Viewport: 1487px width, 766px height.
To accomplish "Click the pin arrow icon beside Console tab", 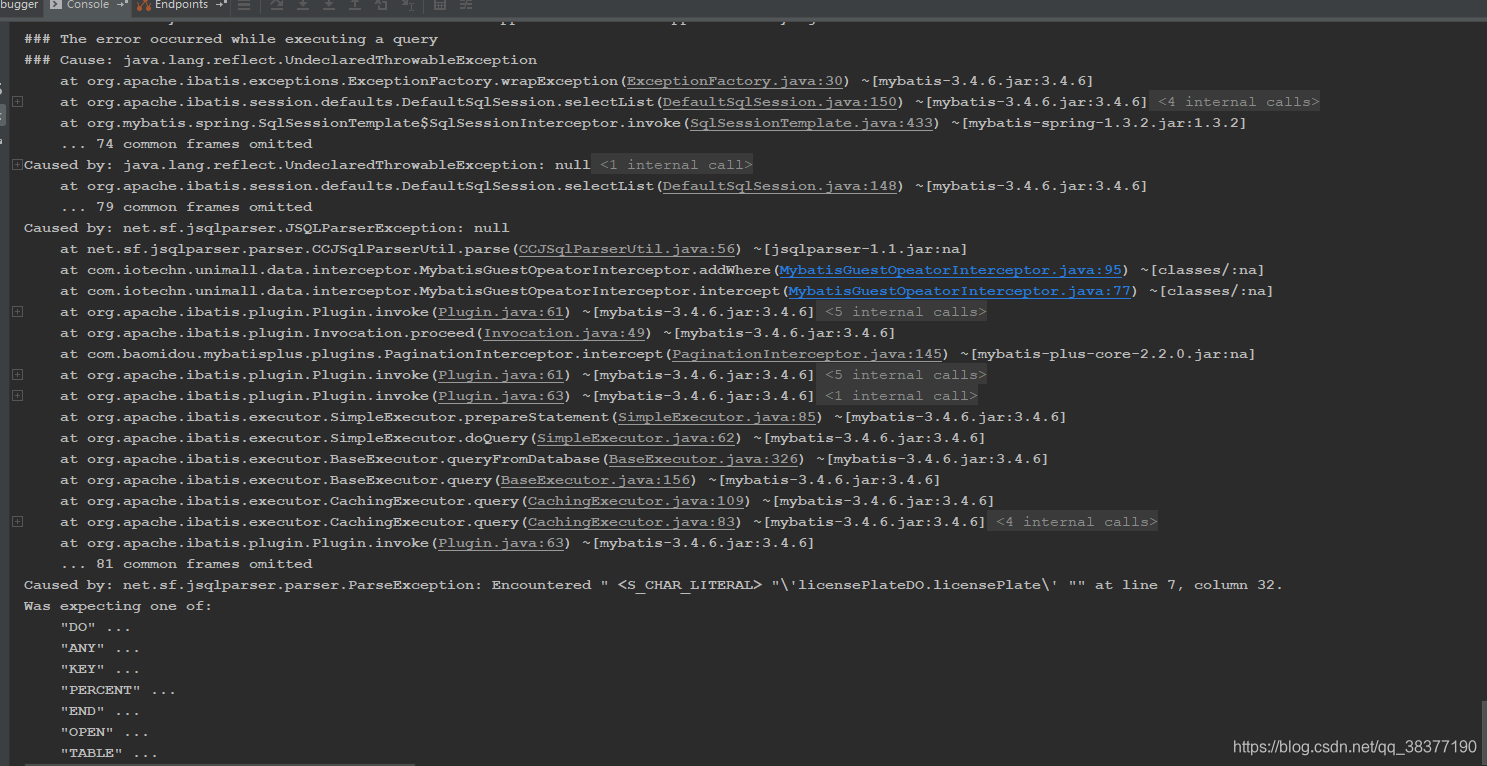I will 122,5.
